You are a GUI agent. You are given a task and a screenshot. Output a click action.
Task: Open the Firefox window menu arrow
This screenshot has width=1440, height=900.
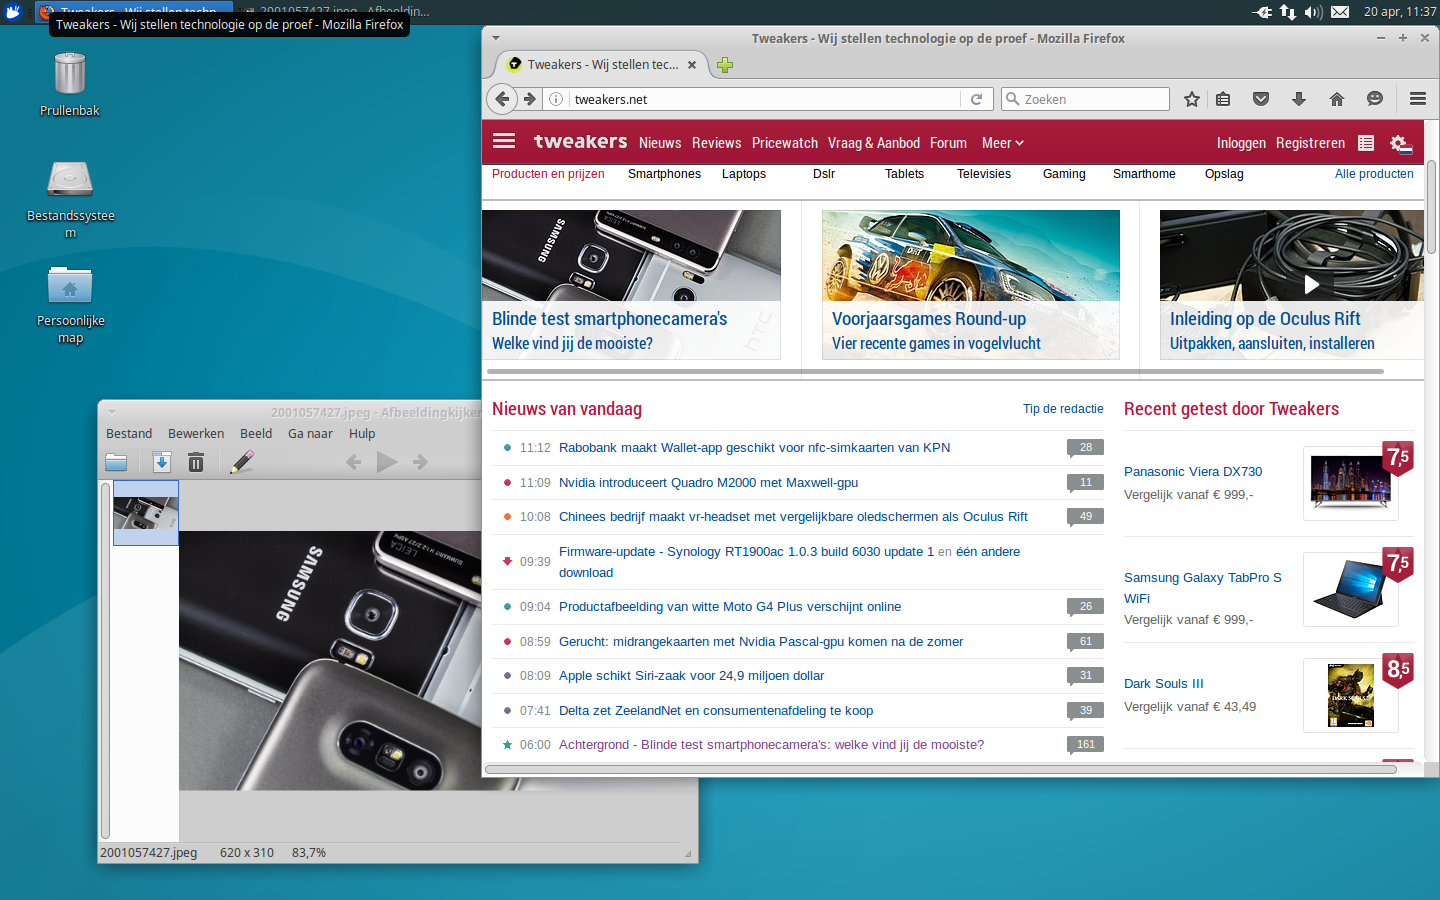click(x=495, y=38)
